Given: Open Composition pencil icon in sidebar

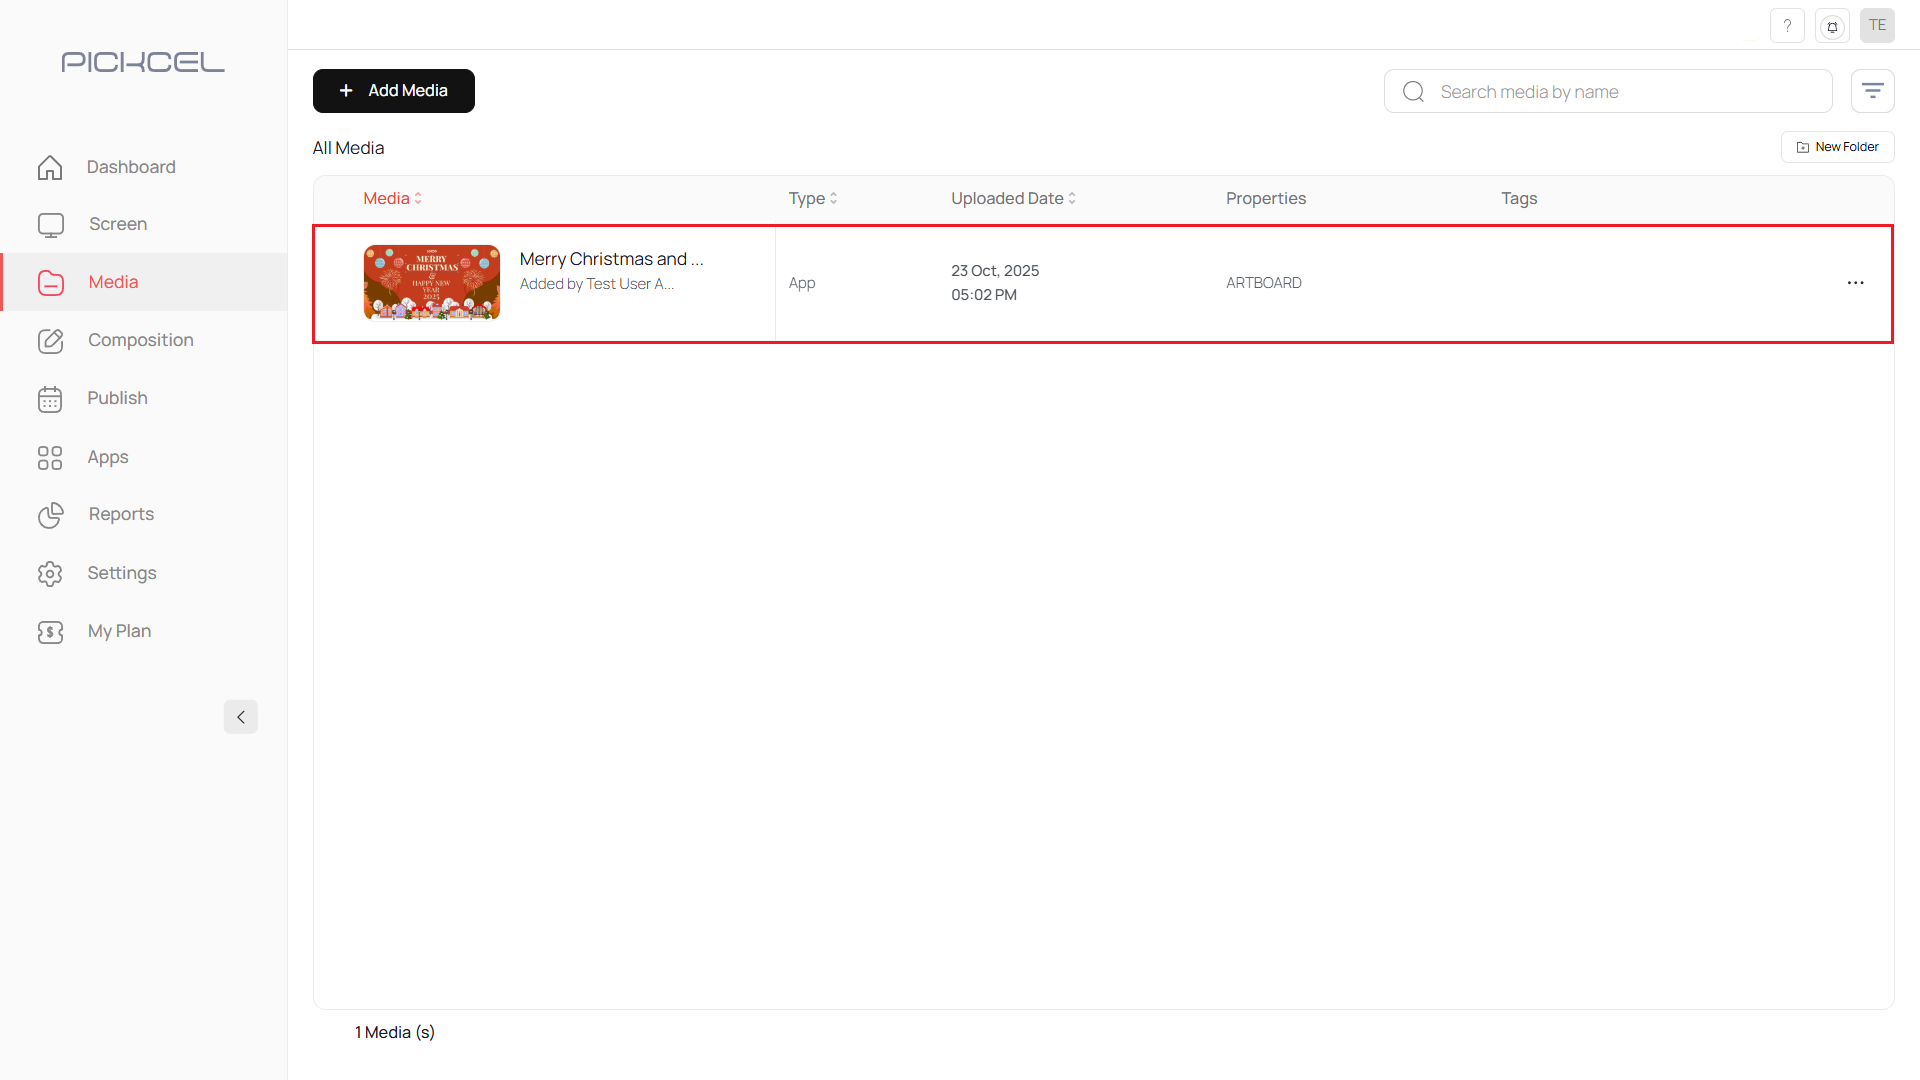Looking at the screenshot, I should 50,341.
